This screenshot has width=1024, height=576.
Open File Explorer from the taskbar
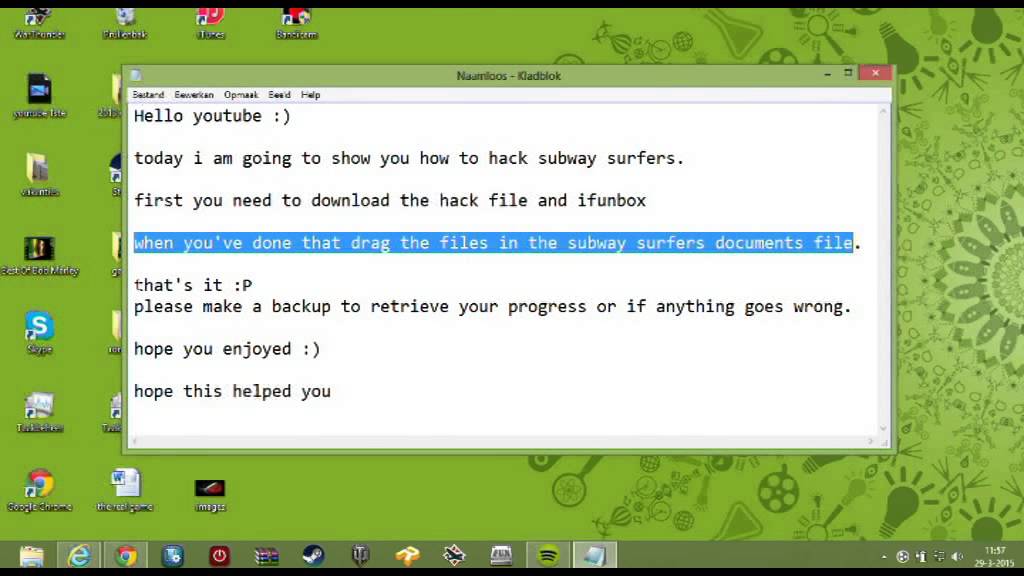pyautogui.click(x=31, y=556)
